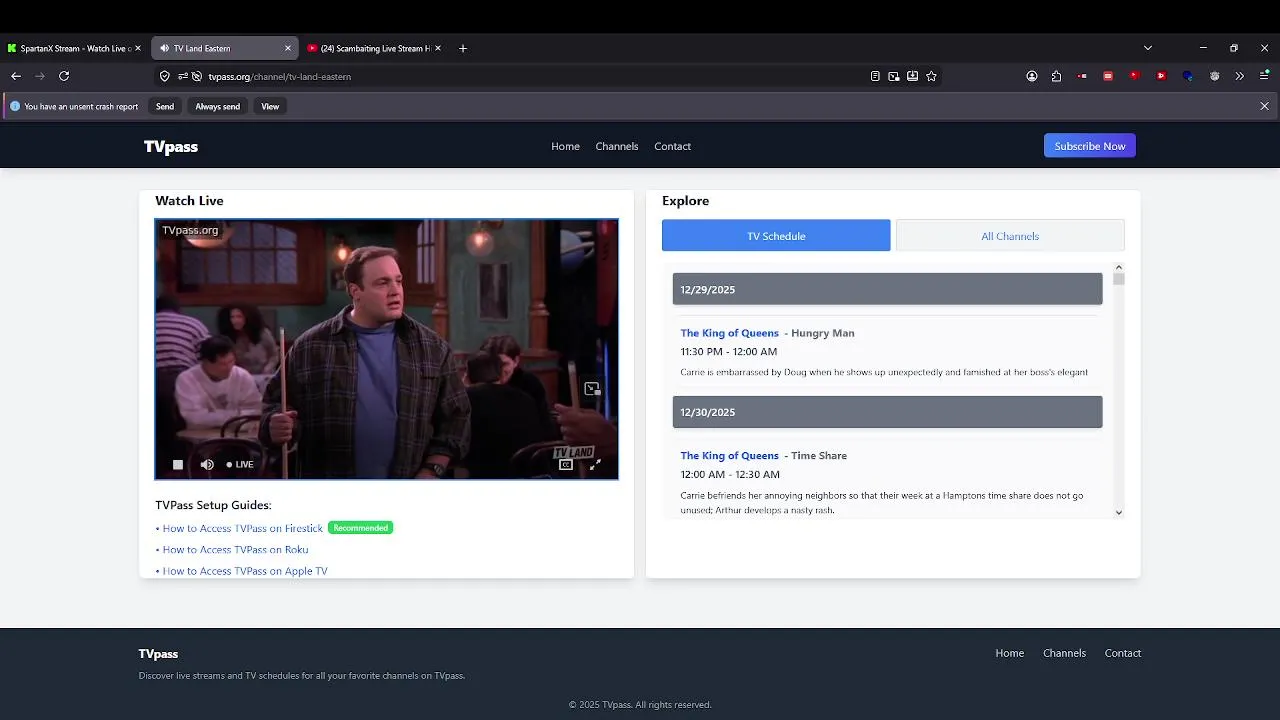This screenshot has width=1280, height=720.
Task: Click the 12/30/2025 date header
Action: pyautogui.click(x=887, y=412)
